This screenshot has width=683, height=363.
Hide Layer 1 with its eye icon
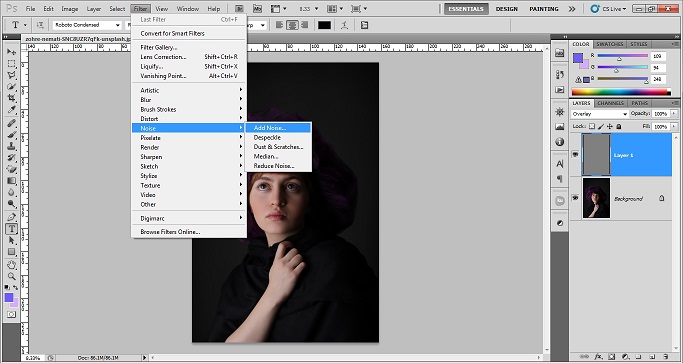click(575, 155)
